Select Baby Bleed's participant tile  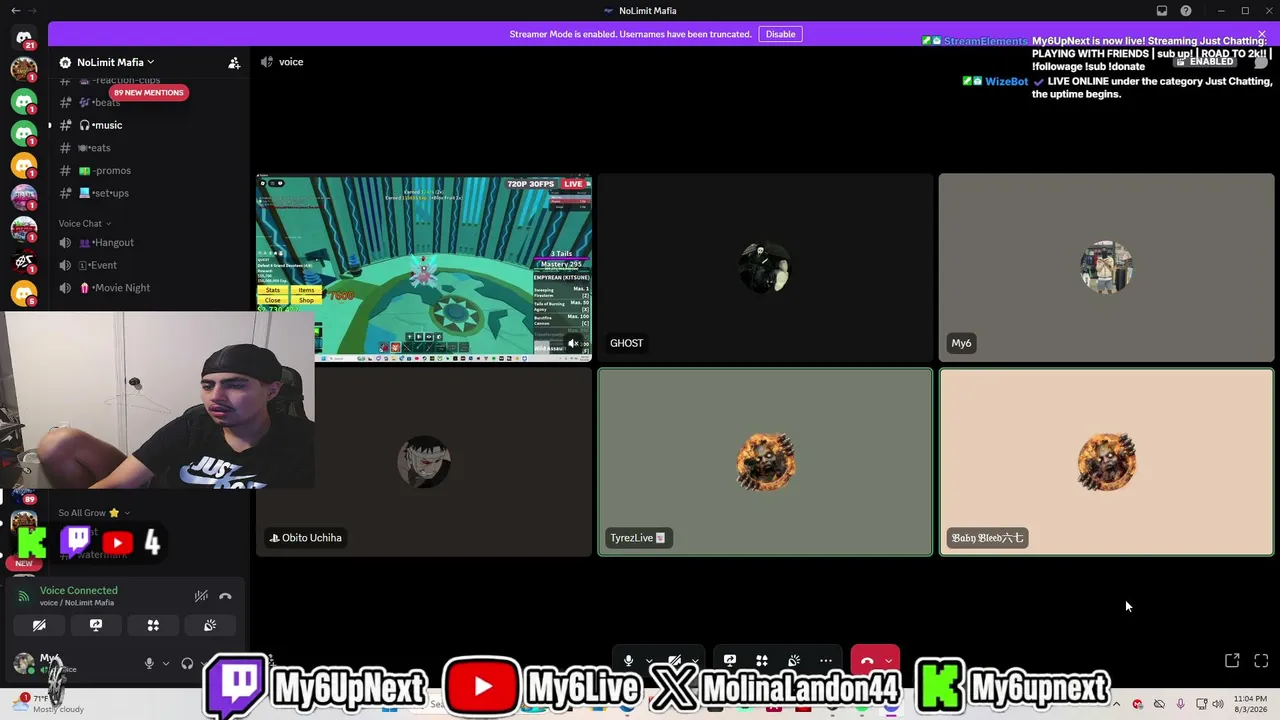pyautogui.click(x=1106, y=462)
